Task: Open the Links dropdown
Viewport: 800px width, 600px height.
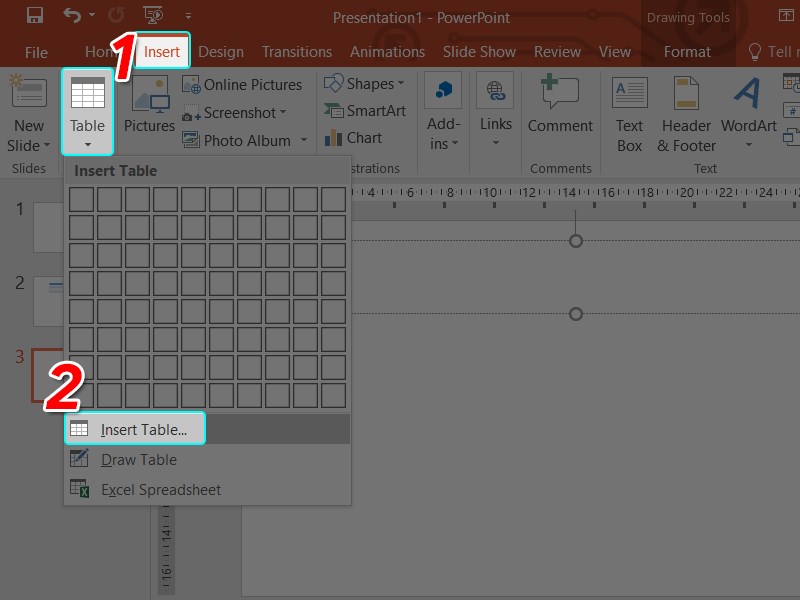Action: (x=495, y=113)
